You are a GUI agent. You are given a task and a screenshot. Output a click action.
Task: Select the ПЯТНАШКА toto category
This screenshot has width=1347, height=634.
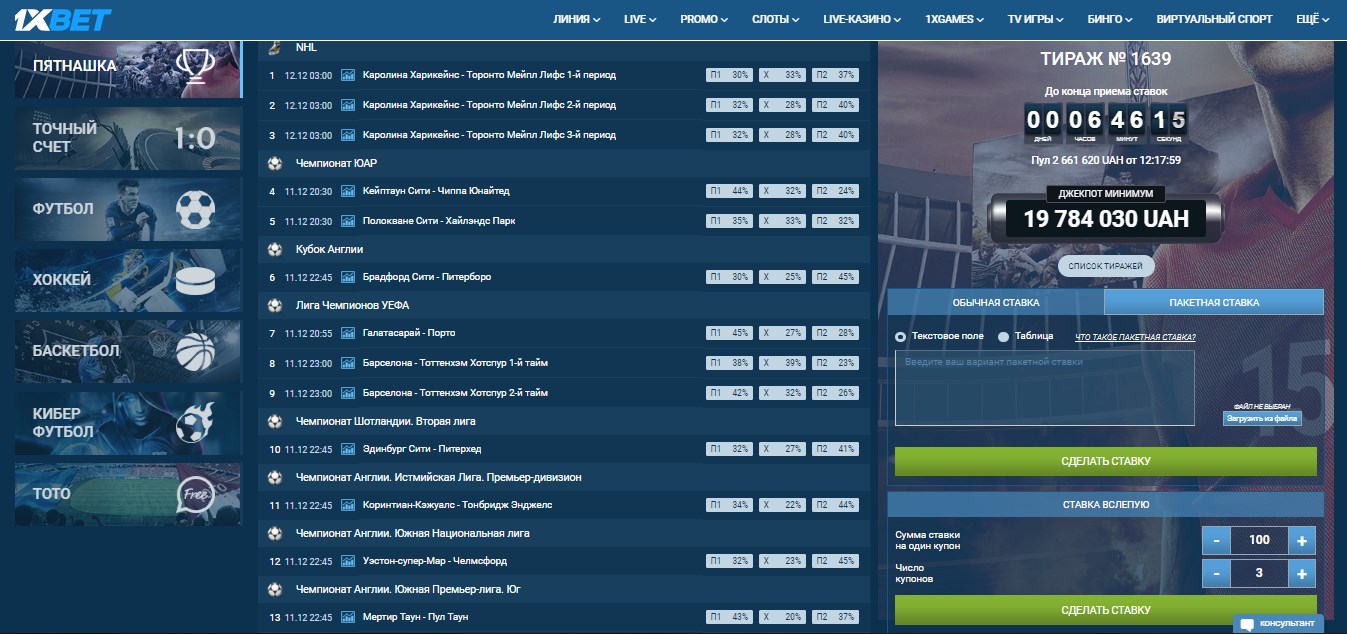pyautogui.click(x=128, y=67)
